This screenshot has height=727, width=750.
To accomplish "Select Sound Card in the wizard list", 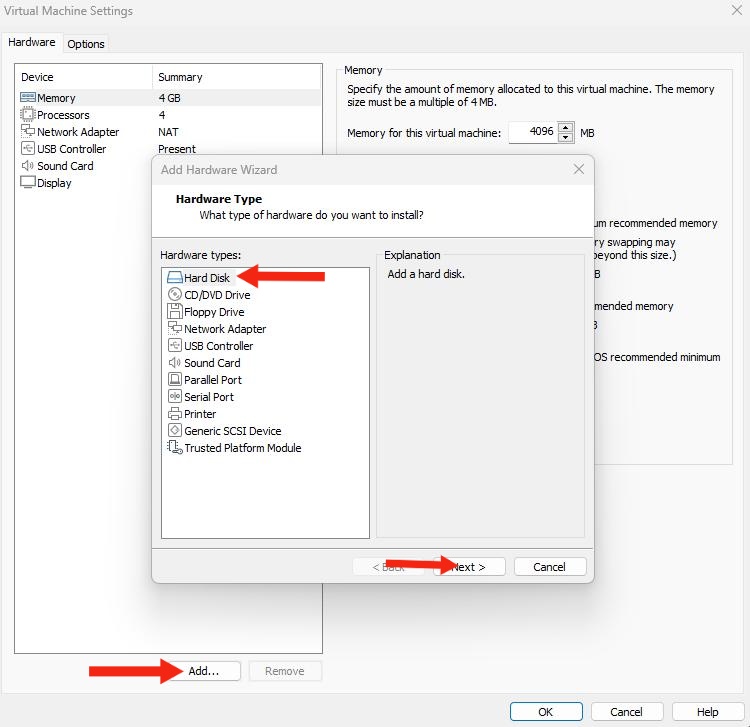I will pos(211,363).
